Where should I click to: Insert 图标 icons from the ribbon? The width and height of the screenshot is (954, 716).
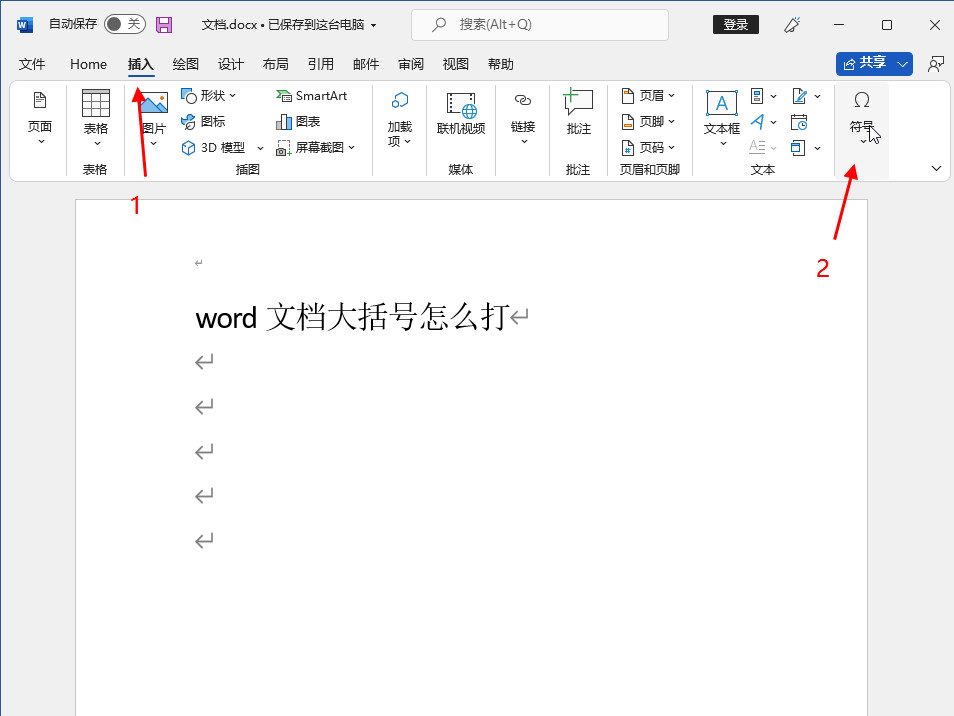203,122
